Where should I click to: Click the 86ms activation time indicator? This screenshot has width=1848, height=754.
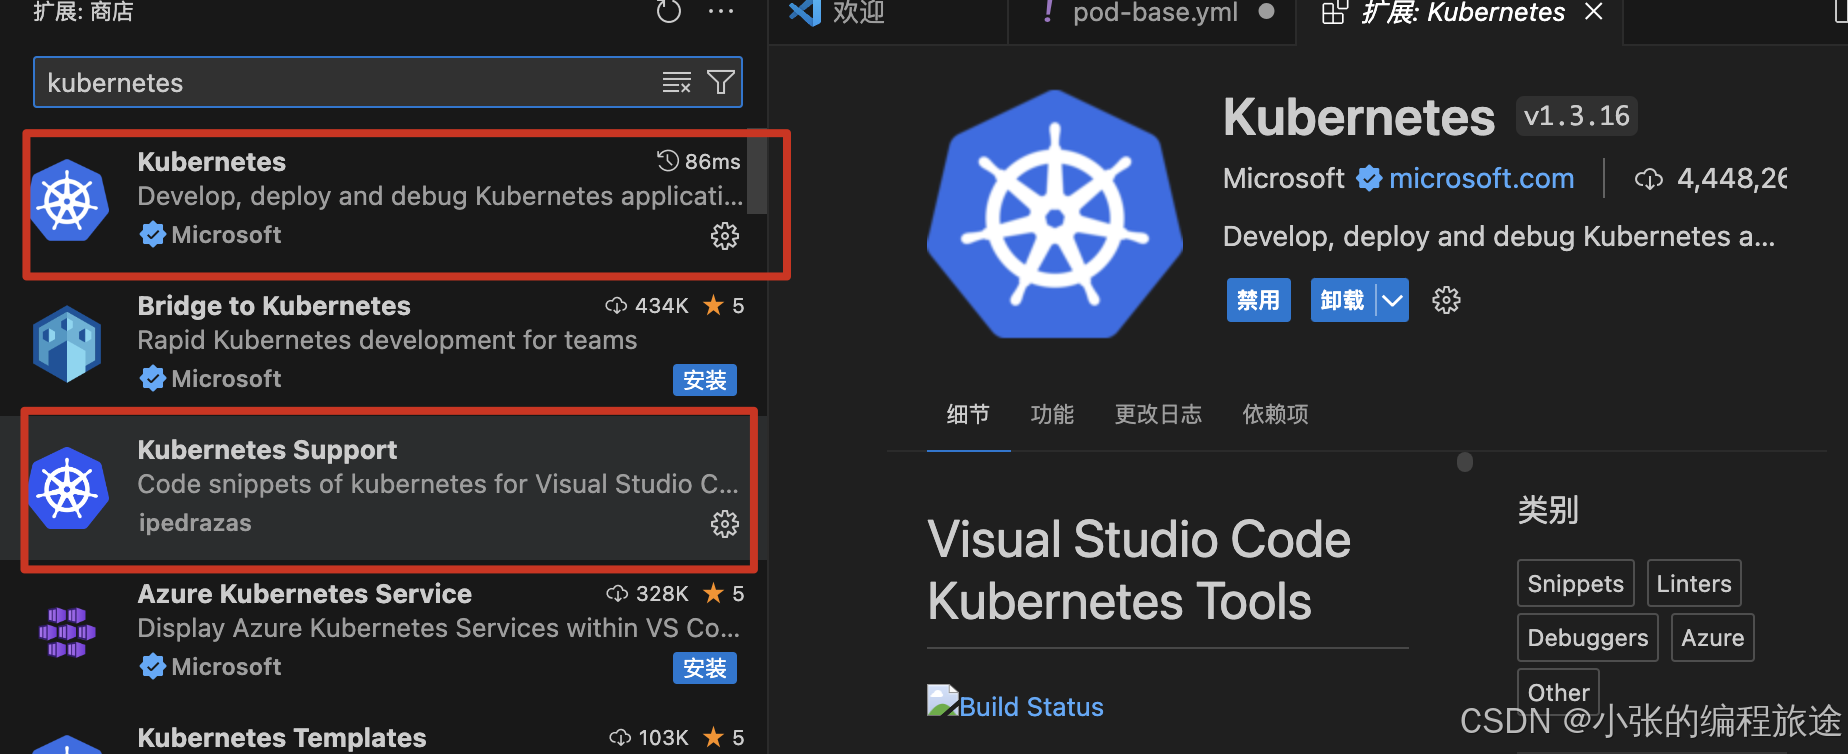coord(699,161)
